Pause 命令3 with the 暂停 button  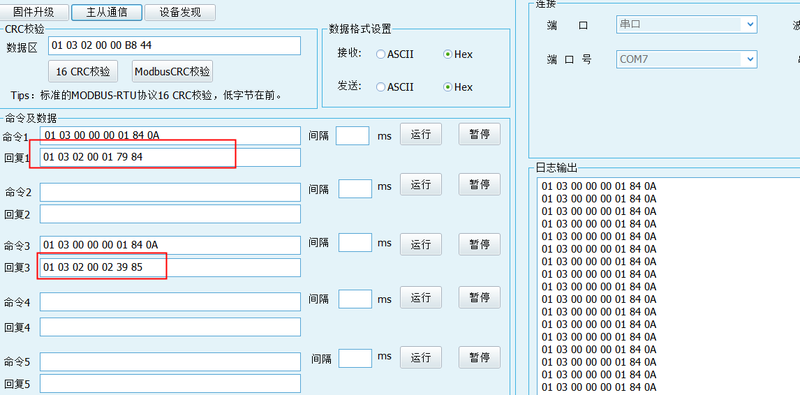click(480, 244)
